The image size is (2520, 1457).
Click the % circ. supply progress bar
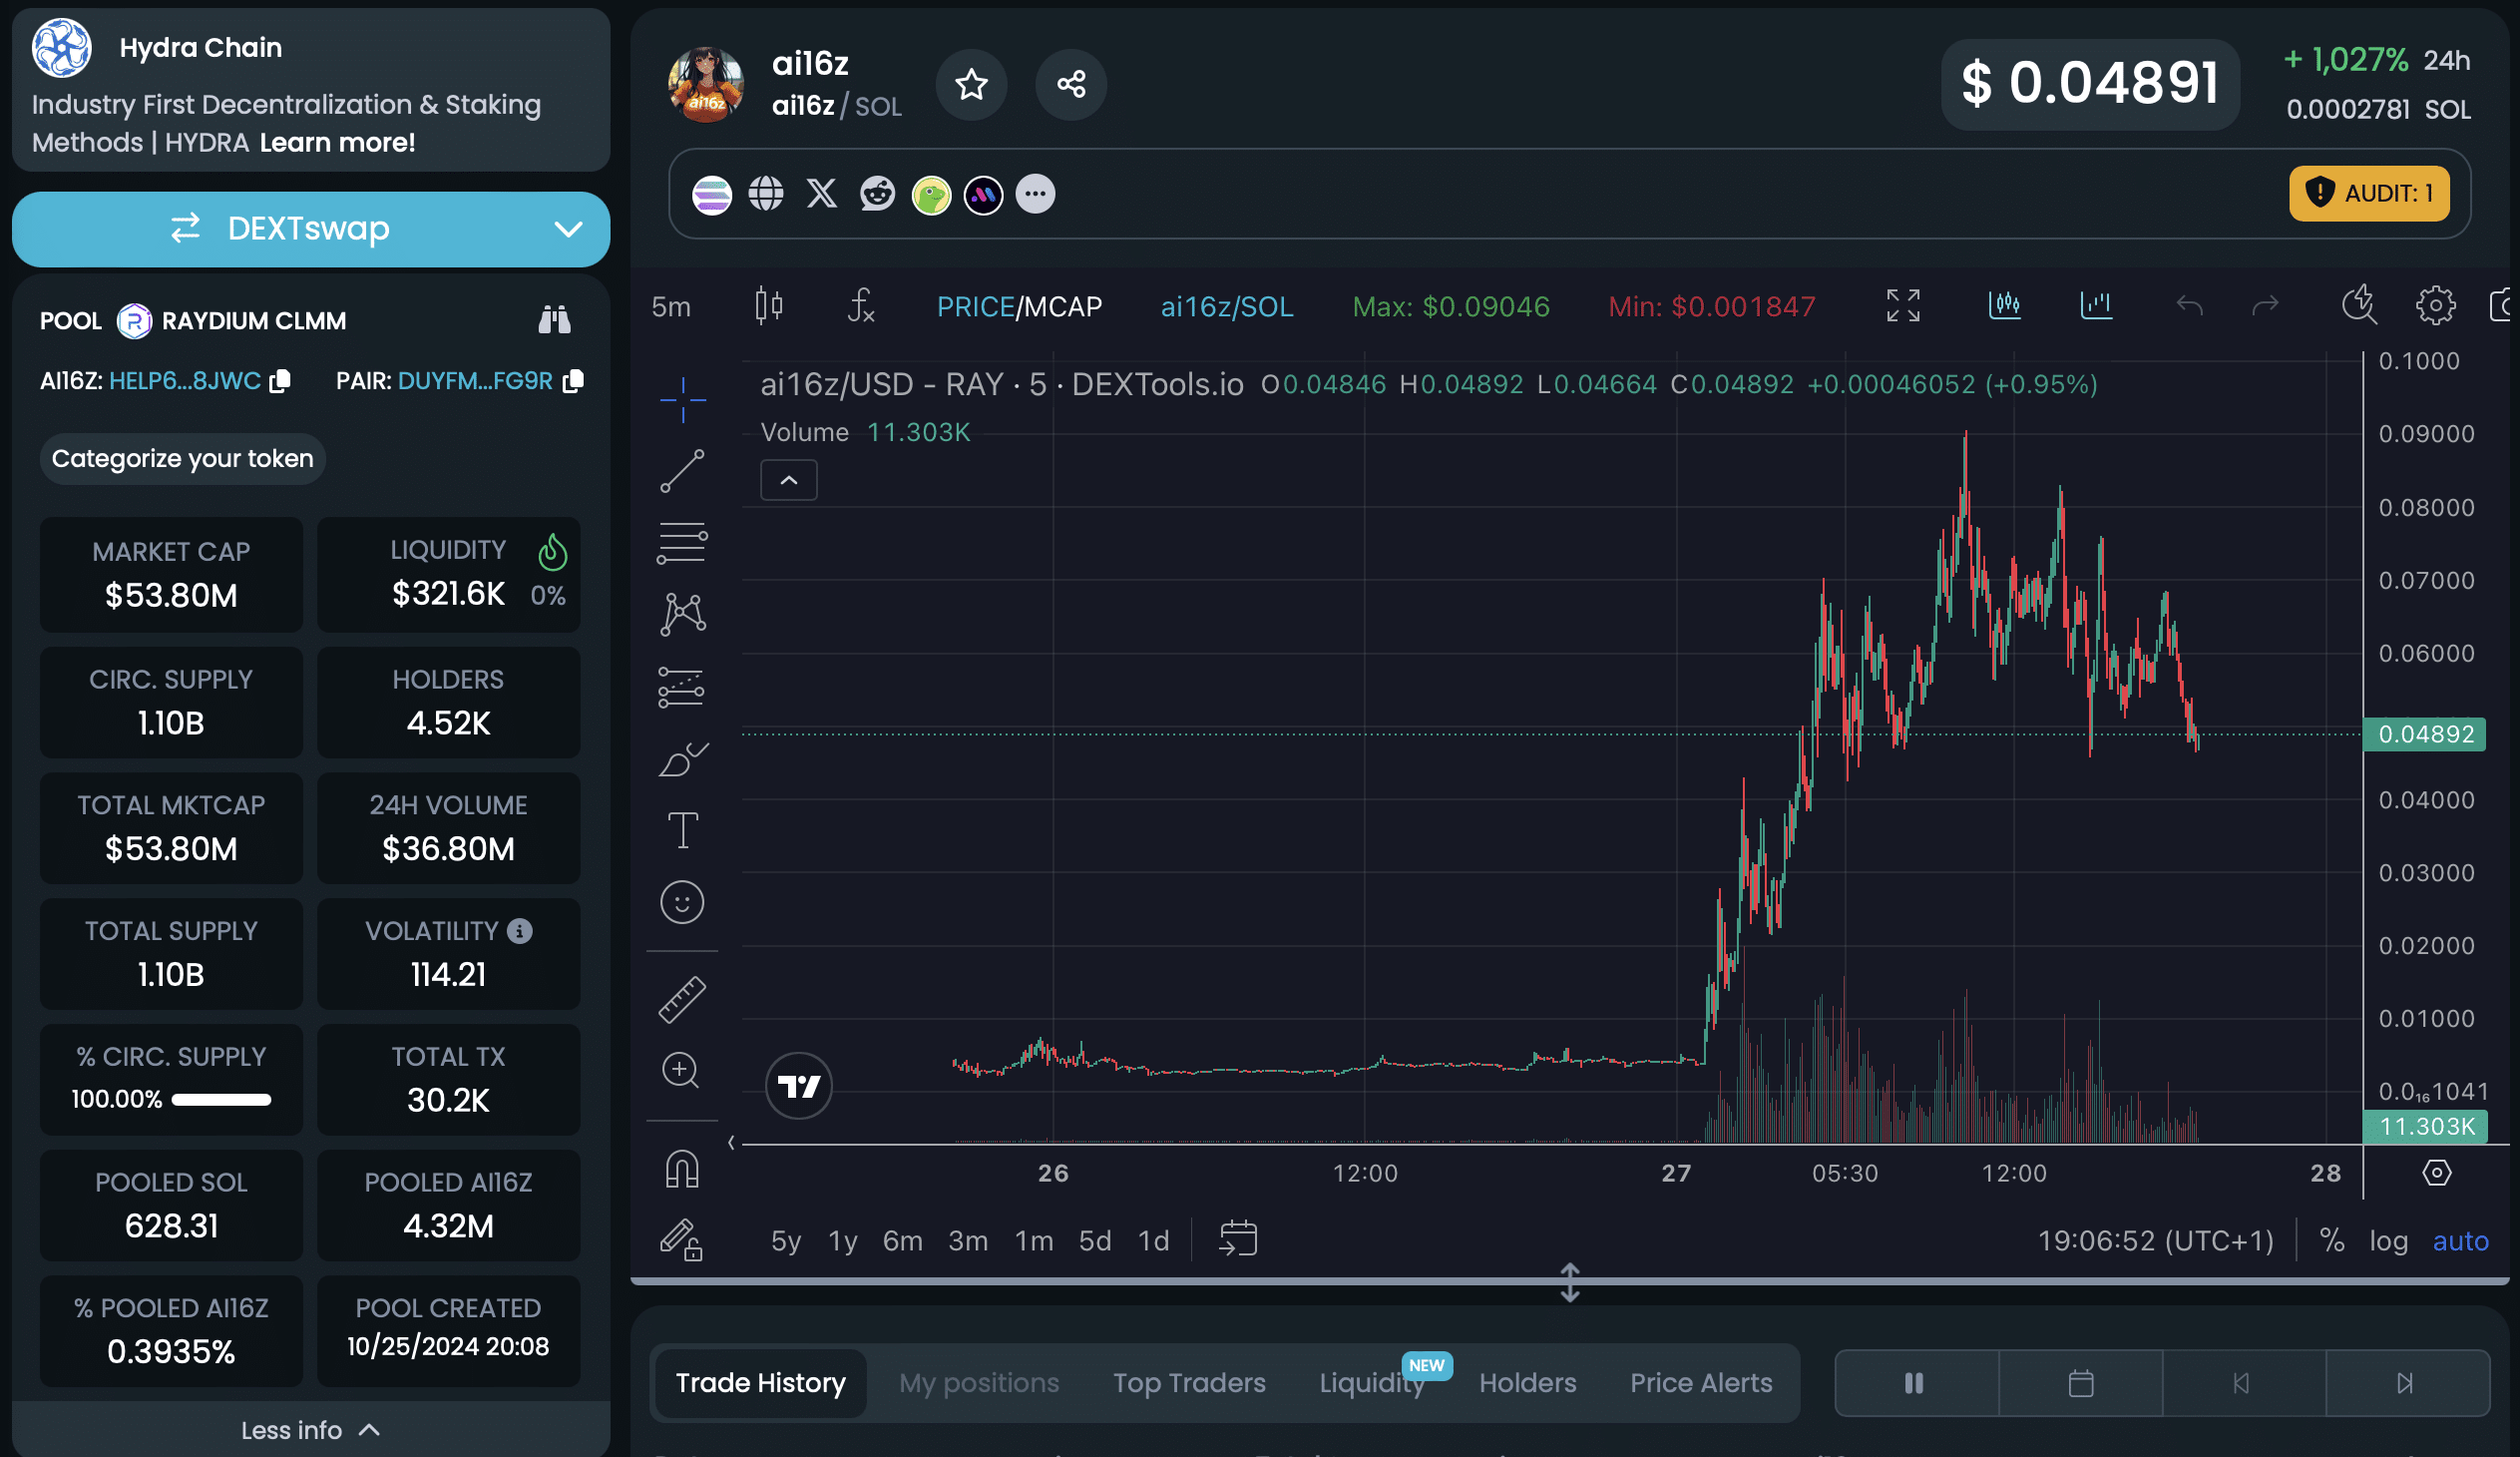(x=221, y=1100)
